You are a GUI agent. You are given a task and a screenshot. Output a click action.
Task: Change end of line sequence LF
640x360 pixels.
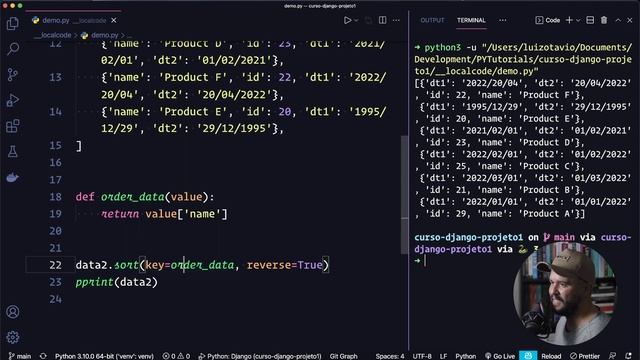click(443, 356)
